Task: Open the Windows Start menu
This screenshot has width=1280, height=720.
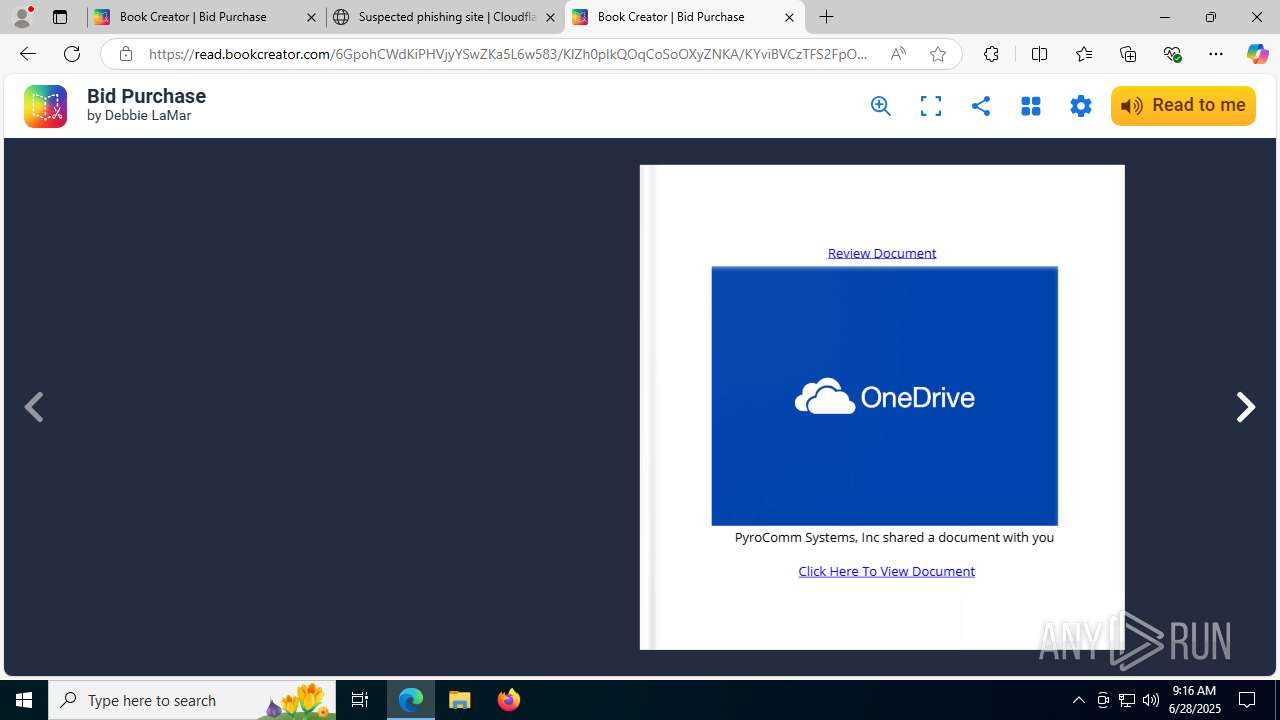Action: [x=24, y=700]
